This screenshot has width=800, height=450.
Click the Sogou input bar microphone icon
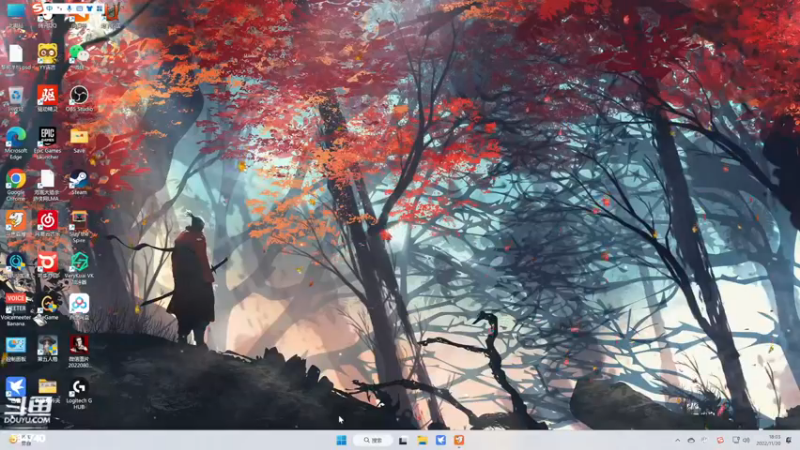[69, 9]
